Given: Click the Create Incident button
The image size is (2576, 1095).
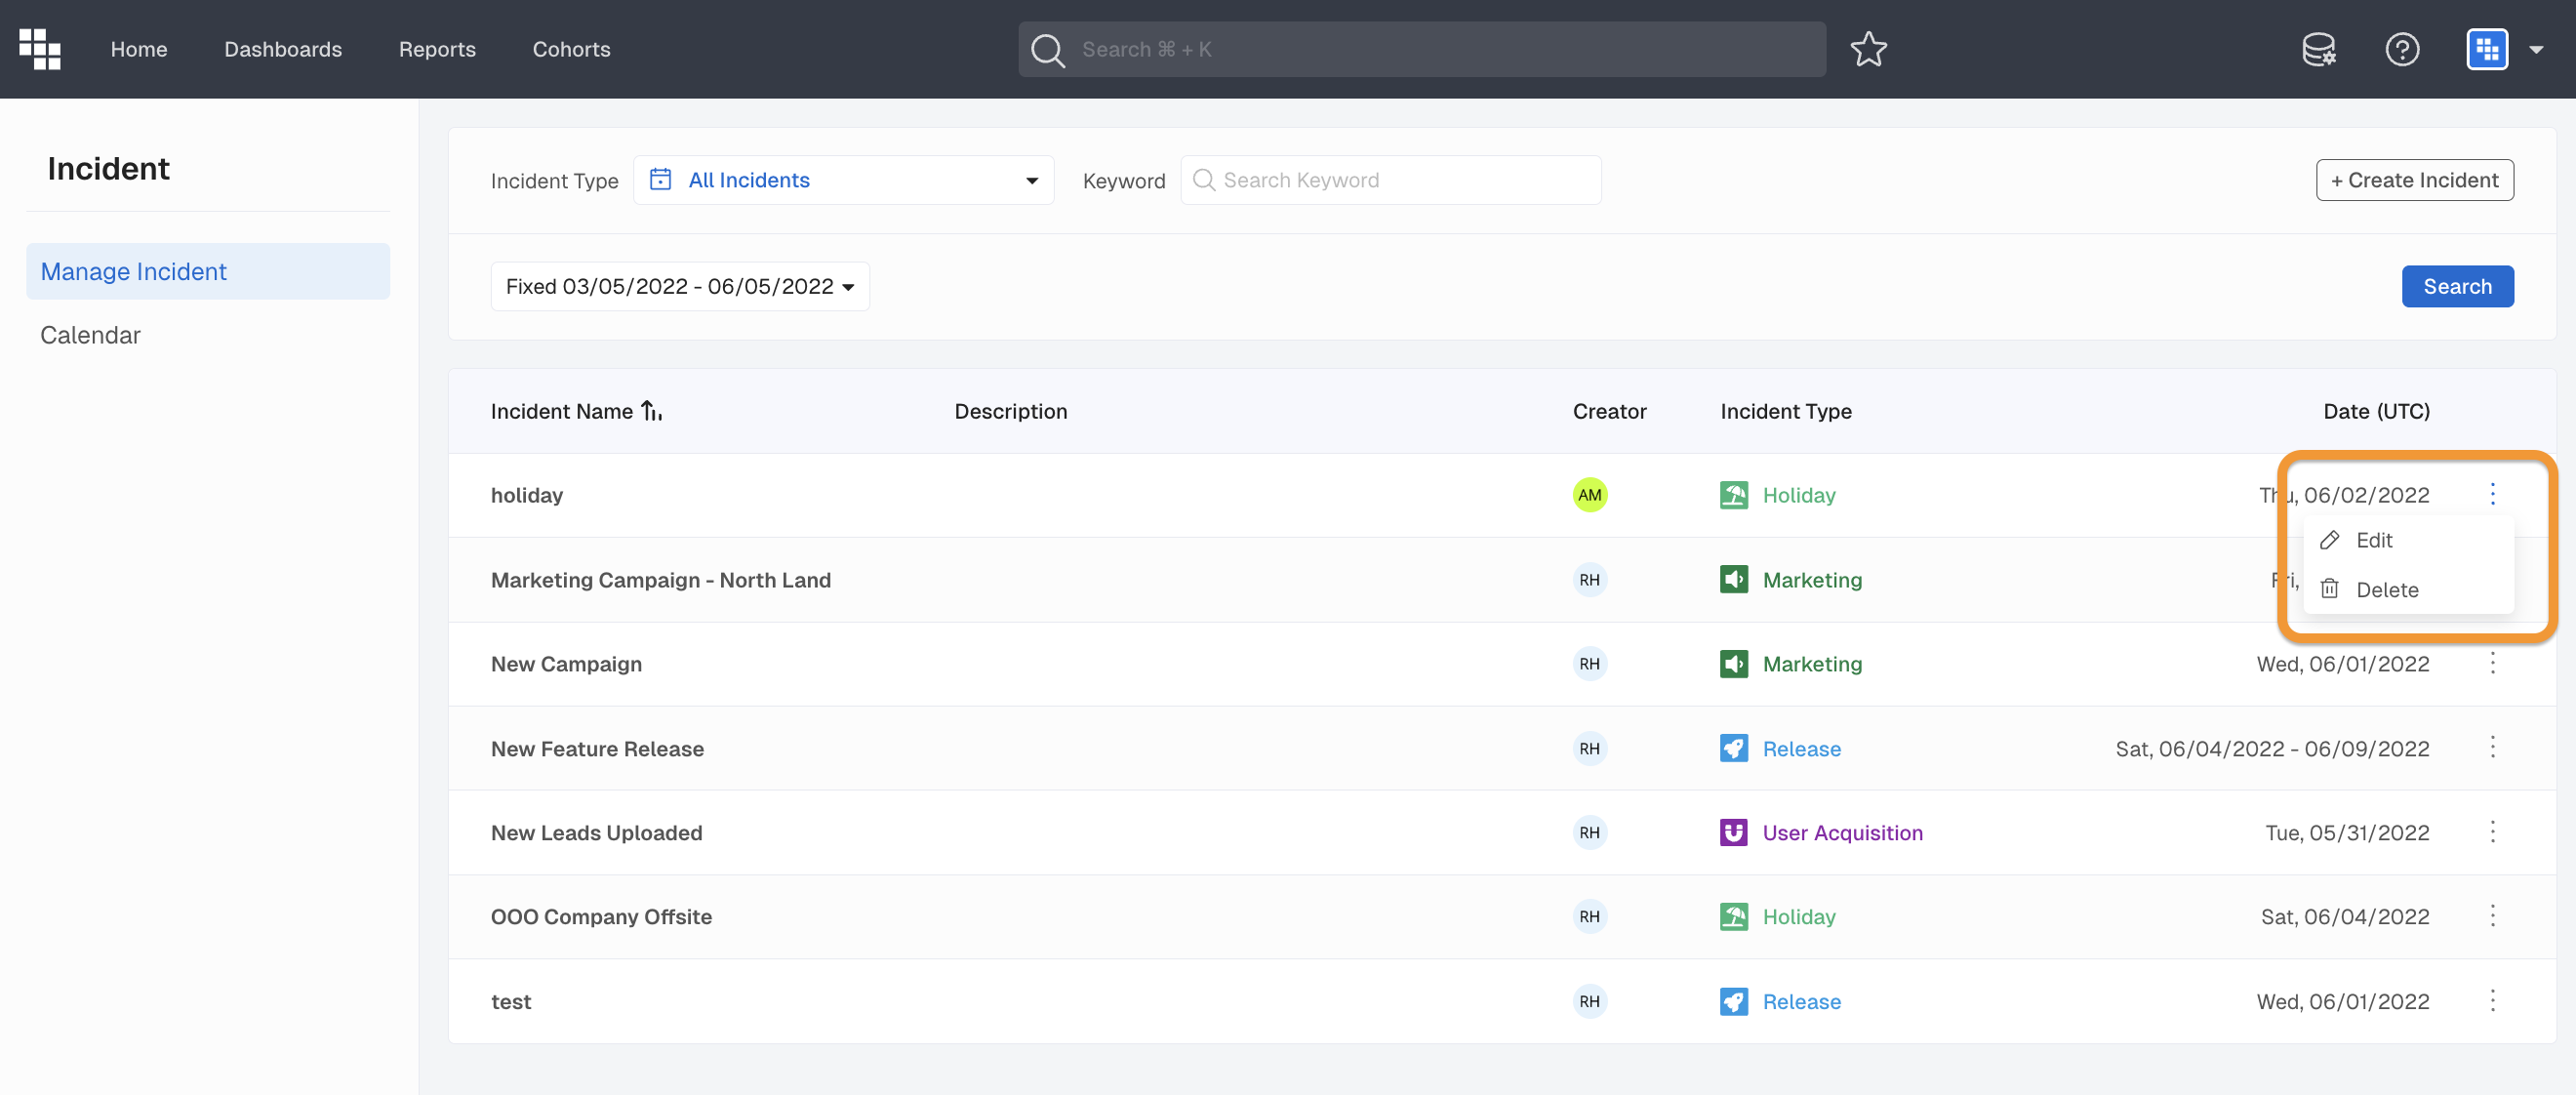Looking at the screenshot, I should tap(2414, 180).
